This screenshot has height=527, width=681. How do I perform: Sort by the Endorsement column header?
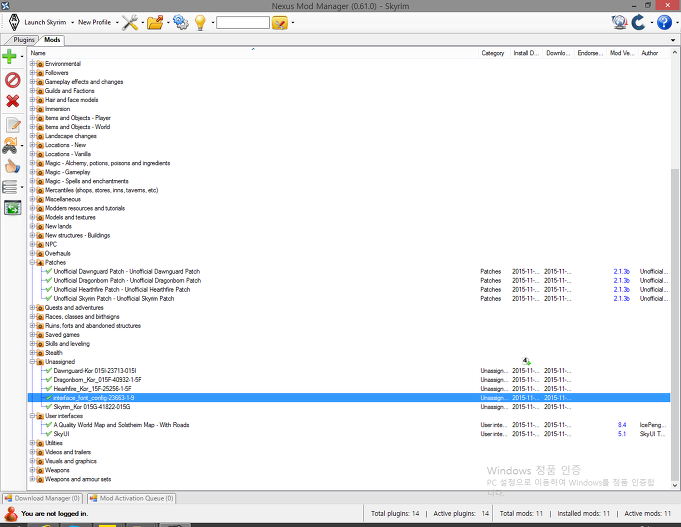coord(590,53)
